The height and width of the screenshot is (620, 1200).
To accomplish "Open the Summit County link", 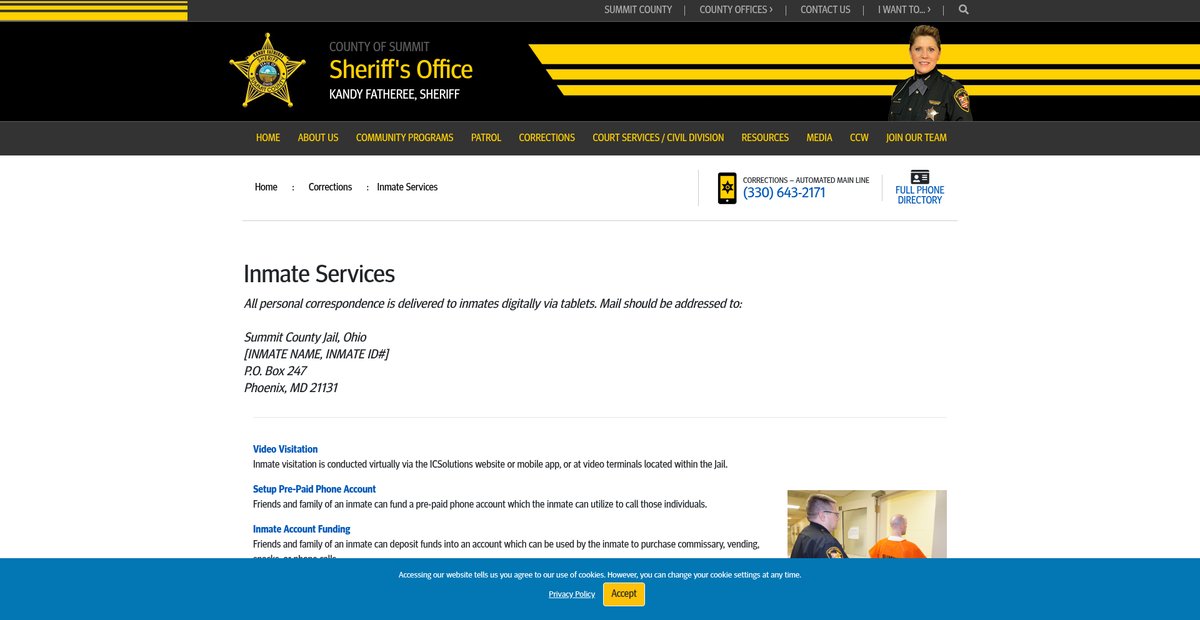I will coord(638,10).
